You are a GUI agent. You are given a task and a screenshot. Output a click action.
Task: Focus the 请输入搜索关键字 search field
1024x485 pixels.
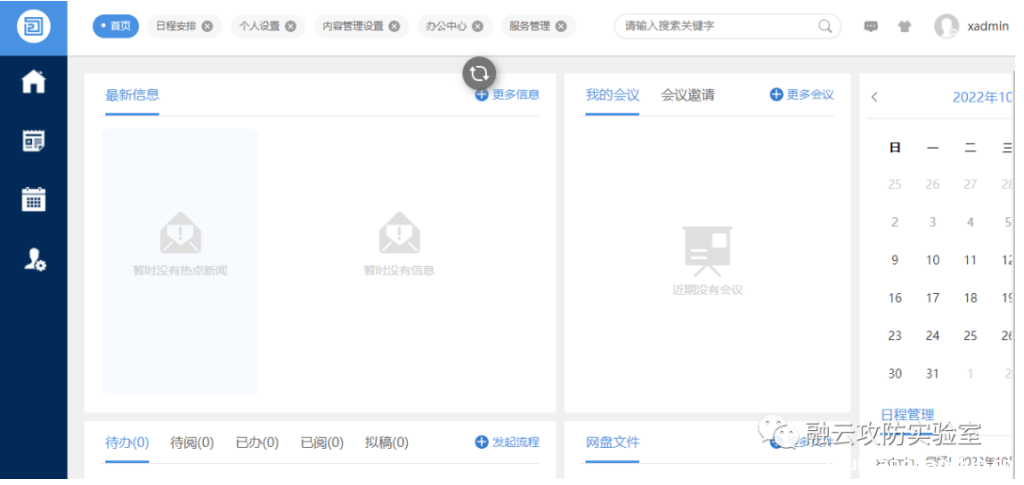[x=728, y=26]
